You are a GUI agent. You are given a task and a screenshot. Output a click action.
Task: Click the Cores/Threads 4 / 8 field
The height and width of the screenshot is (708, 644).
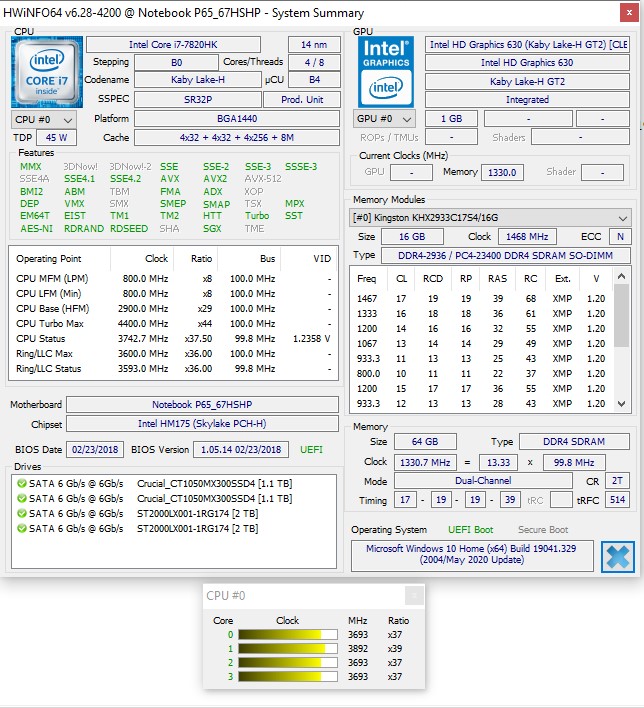(x=314, y=62)
